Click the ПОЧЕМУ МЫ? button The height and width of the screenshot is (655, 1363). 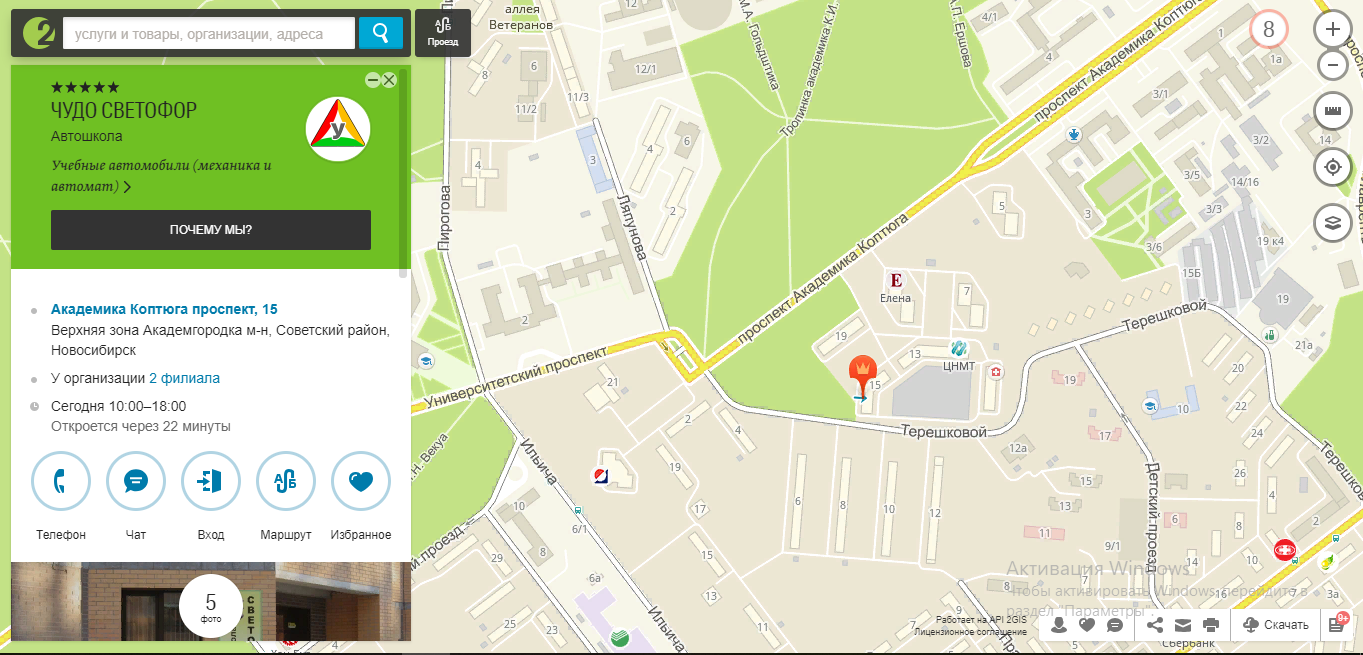point(211,230)
